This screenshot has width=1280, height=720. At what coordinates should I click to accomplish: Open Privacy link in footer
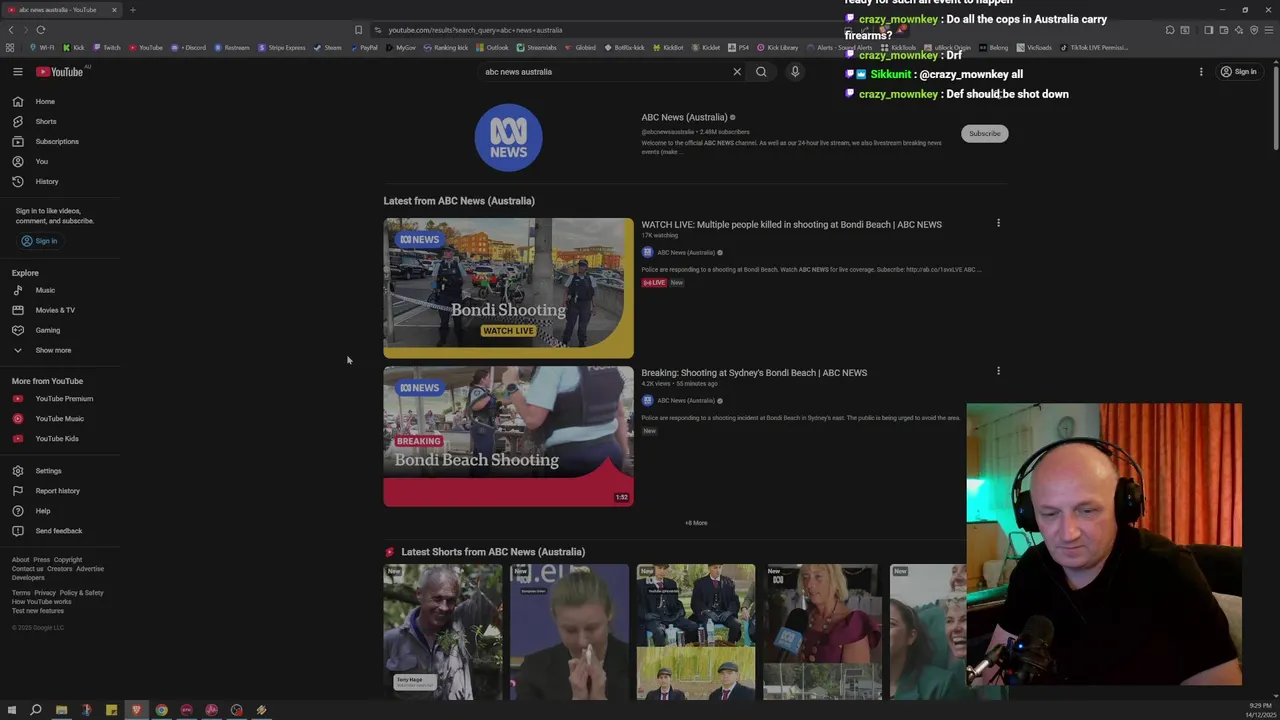point(45,593)
